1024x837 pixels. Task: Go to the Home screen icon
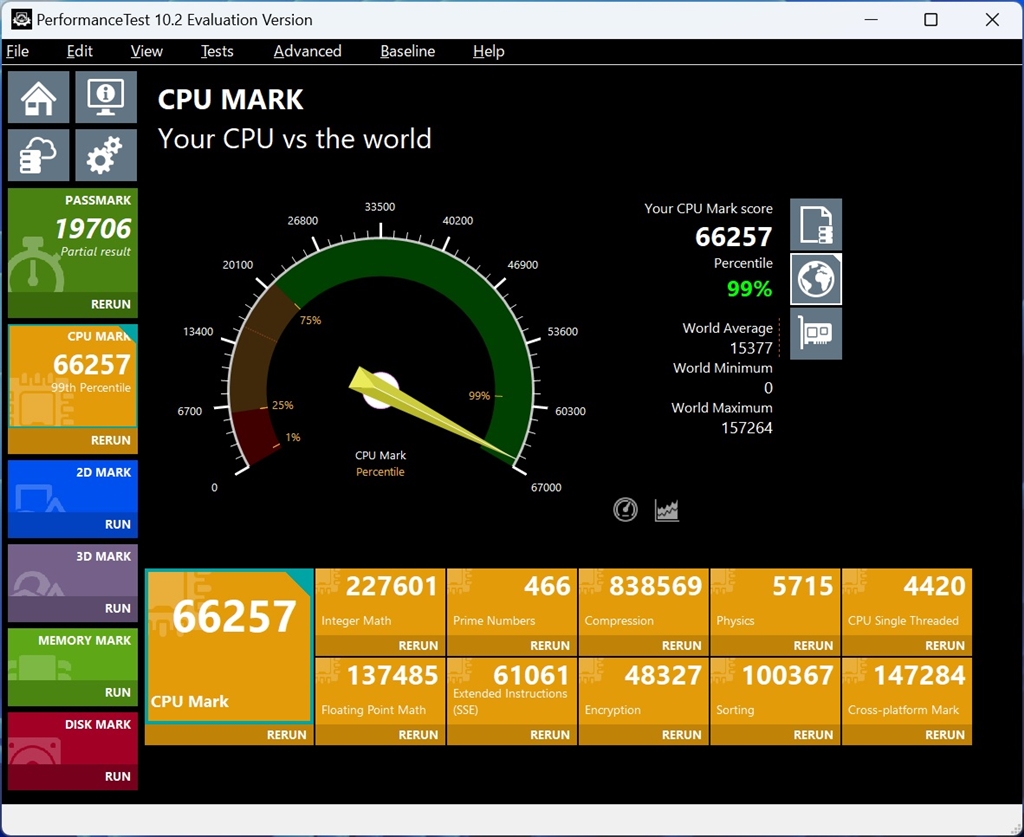39,97
